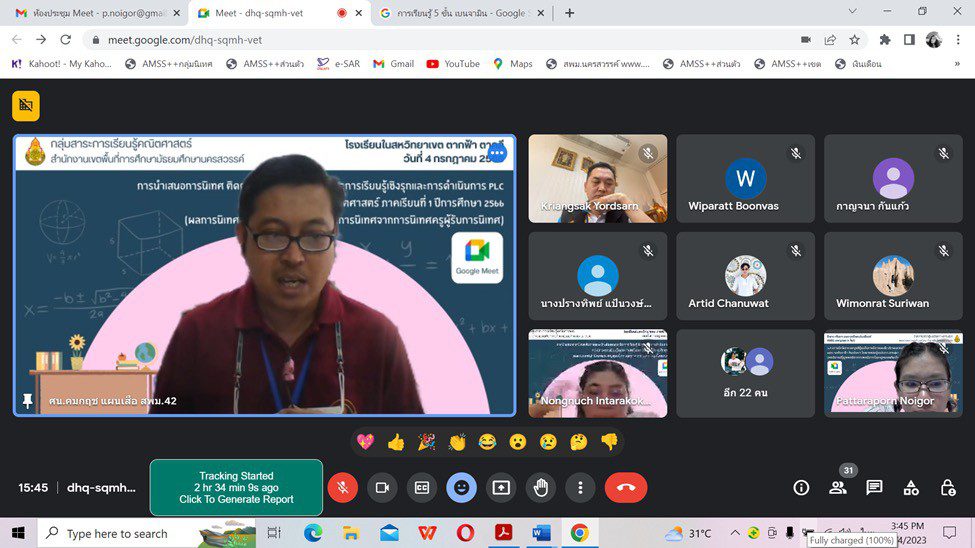Open the Kahoot bookmark

(x=62, y=63)
